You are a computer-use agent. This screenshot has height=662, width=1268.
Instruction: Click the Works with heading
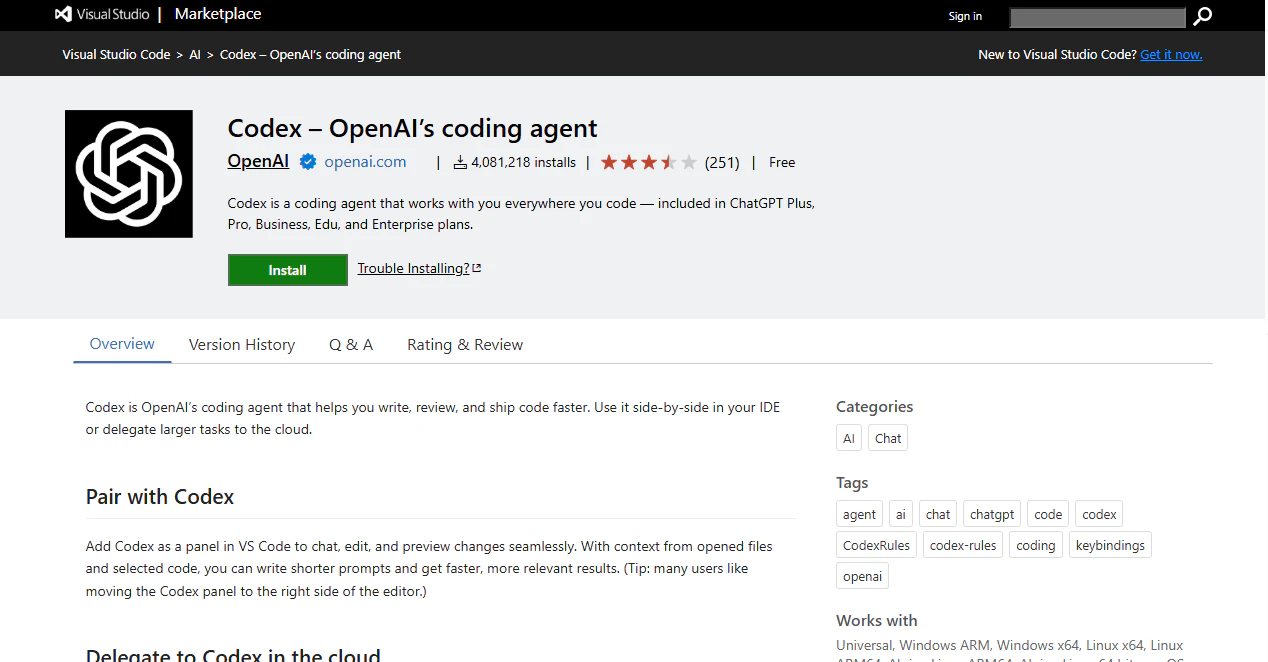coord(876,620)
